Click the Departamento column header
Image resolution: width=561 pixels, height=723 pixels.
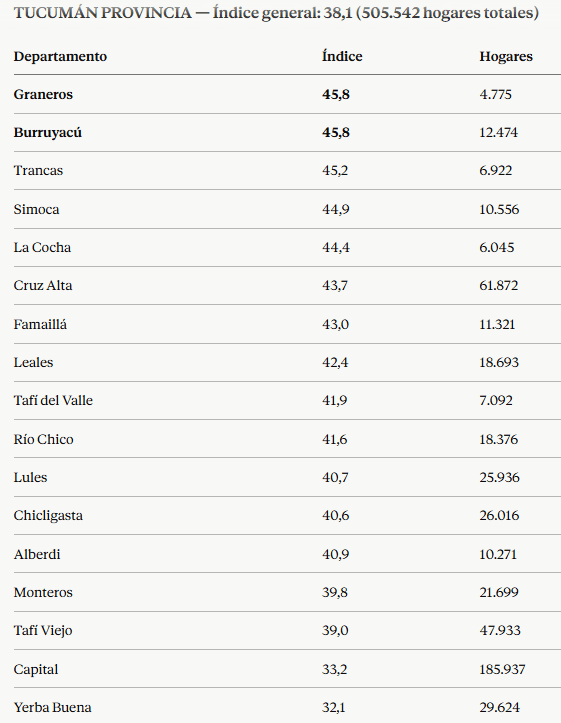coord(60,56)
